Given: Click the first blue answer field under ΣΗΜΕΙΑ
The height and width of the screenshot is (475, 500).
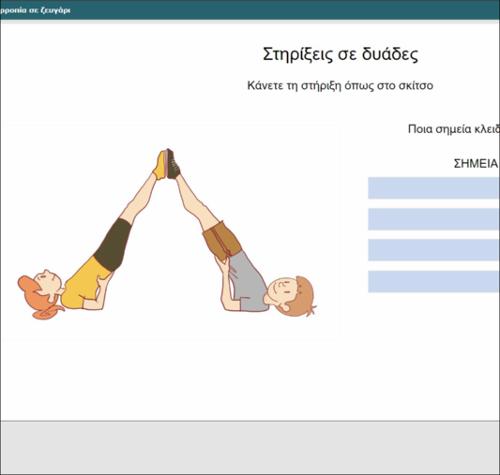Looking at the screenshot, I should tap(434, 188).
